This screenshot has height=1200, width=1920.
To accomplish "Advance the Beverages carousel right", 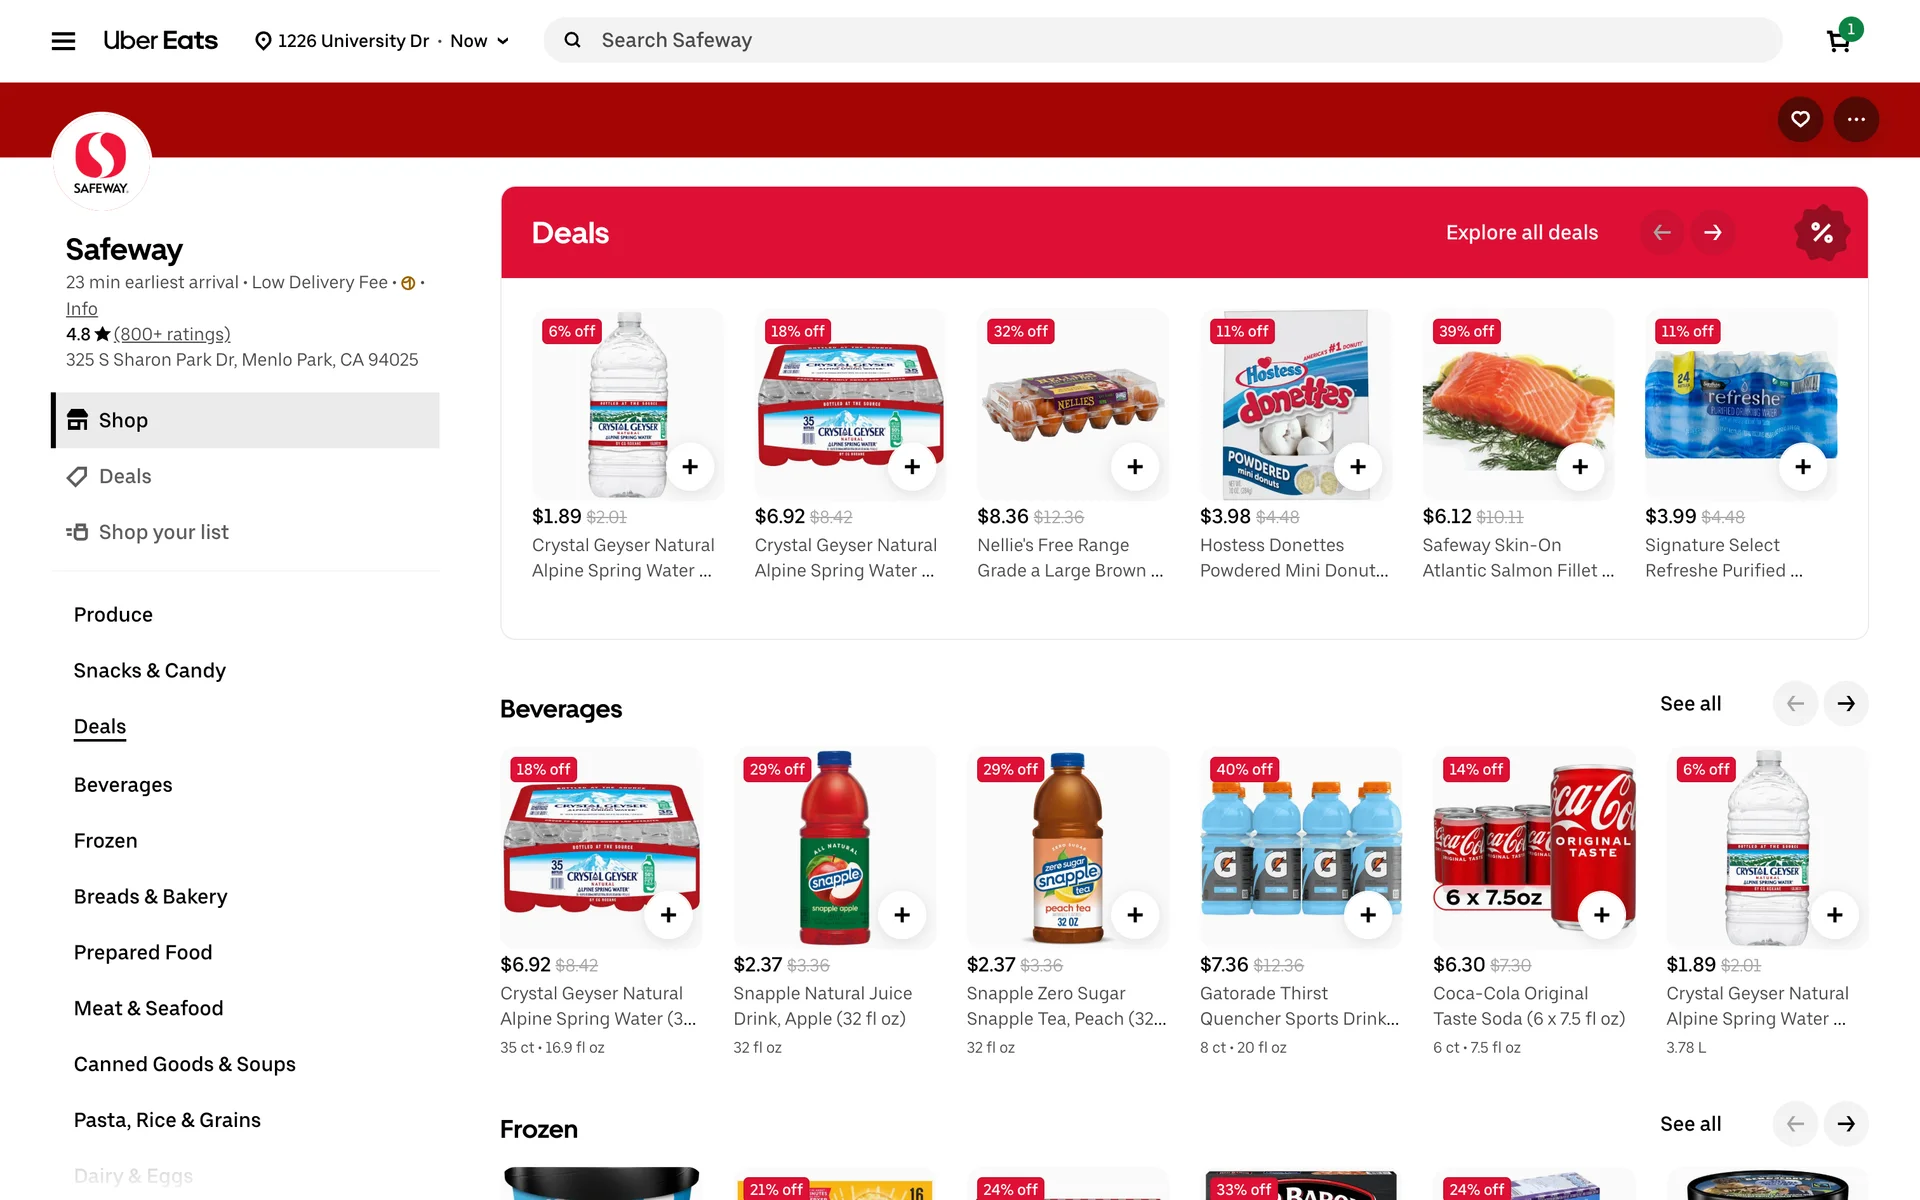I will pyautogui.click(x=1846, y=703).
